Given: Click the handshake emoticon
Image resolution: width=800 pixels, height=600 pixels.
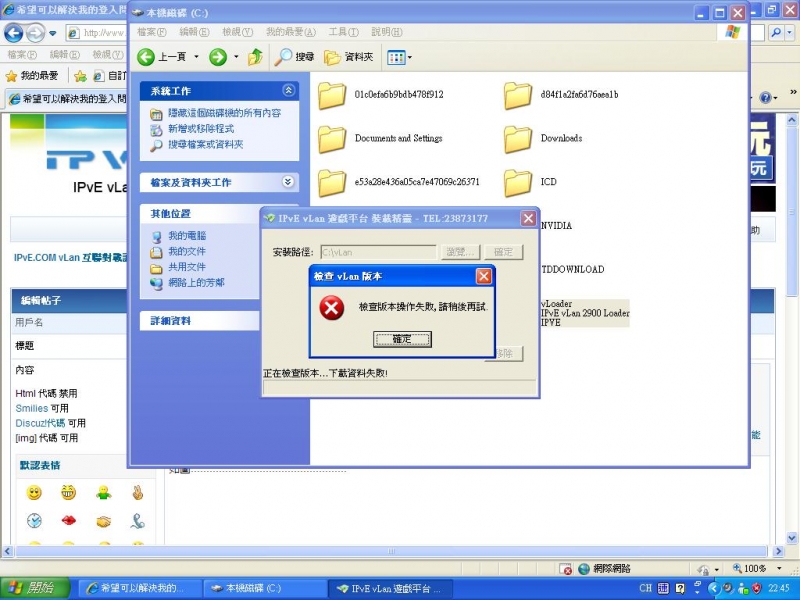Looking at the screenshot, I should [104, 521].
